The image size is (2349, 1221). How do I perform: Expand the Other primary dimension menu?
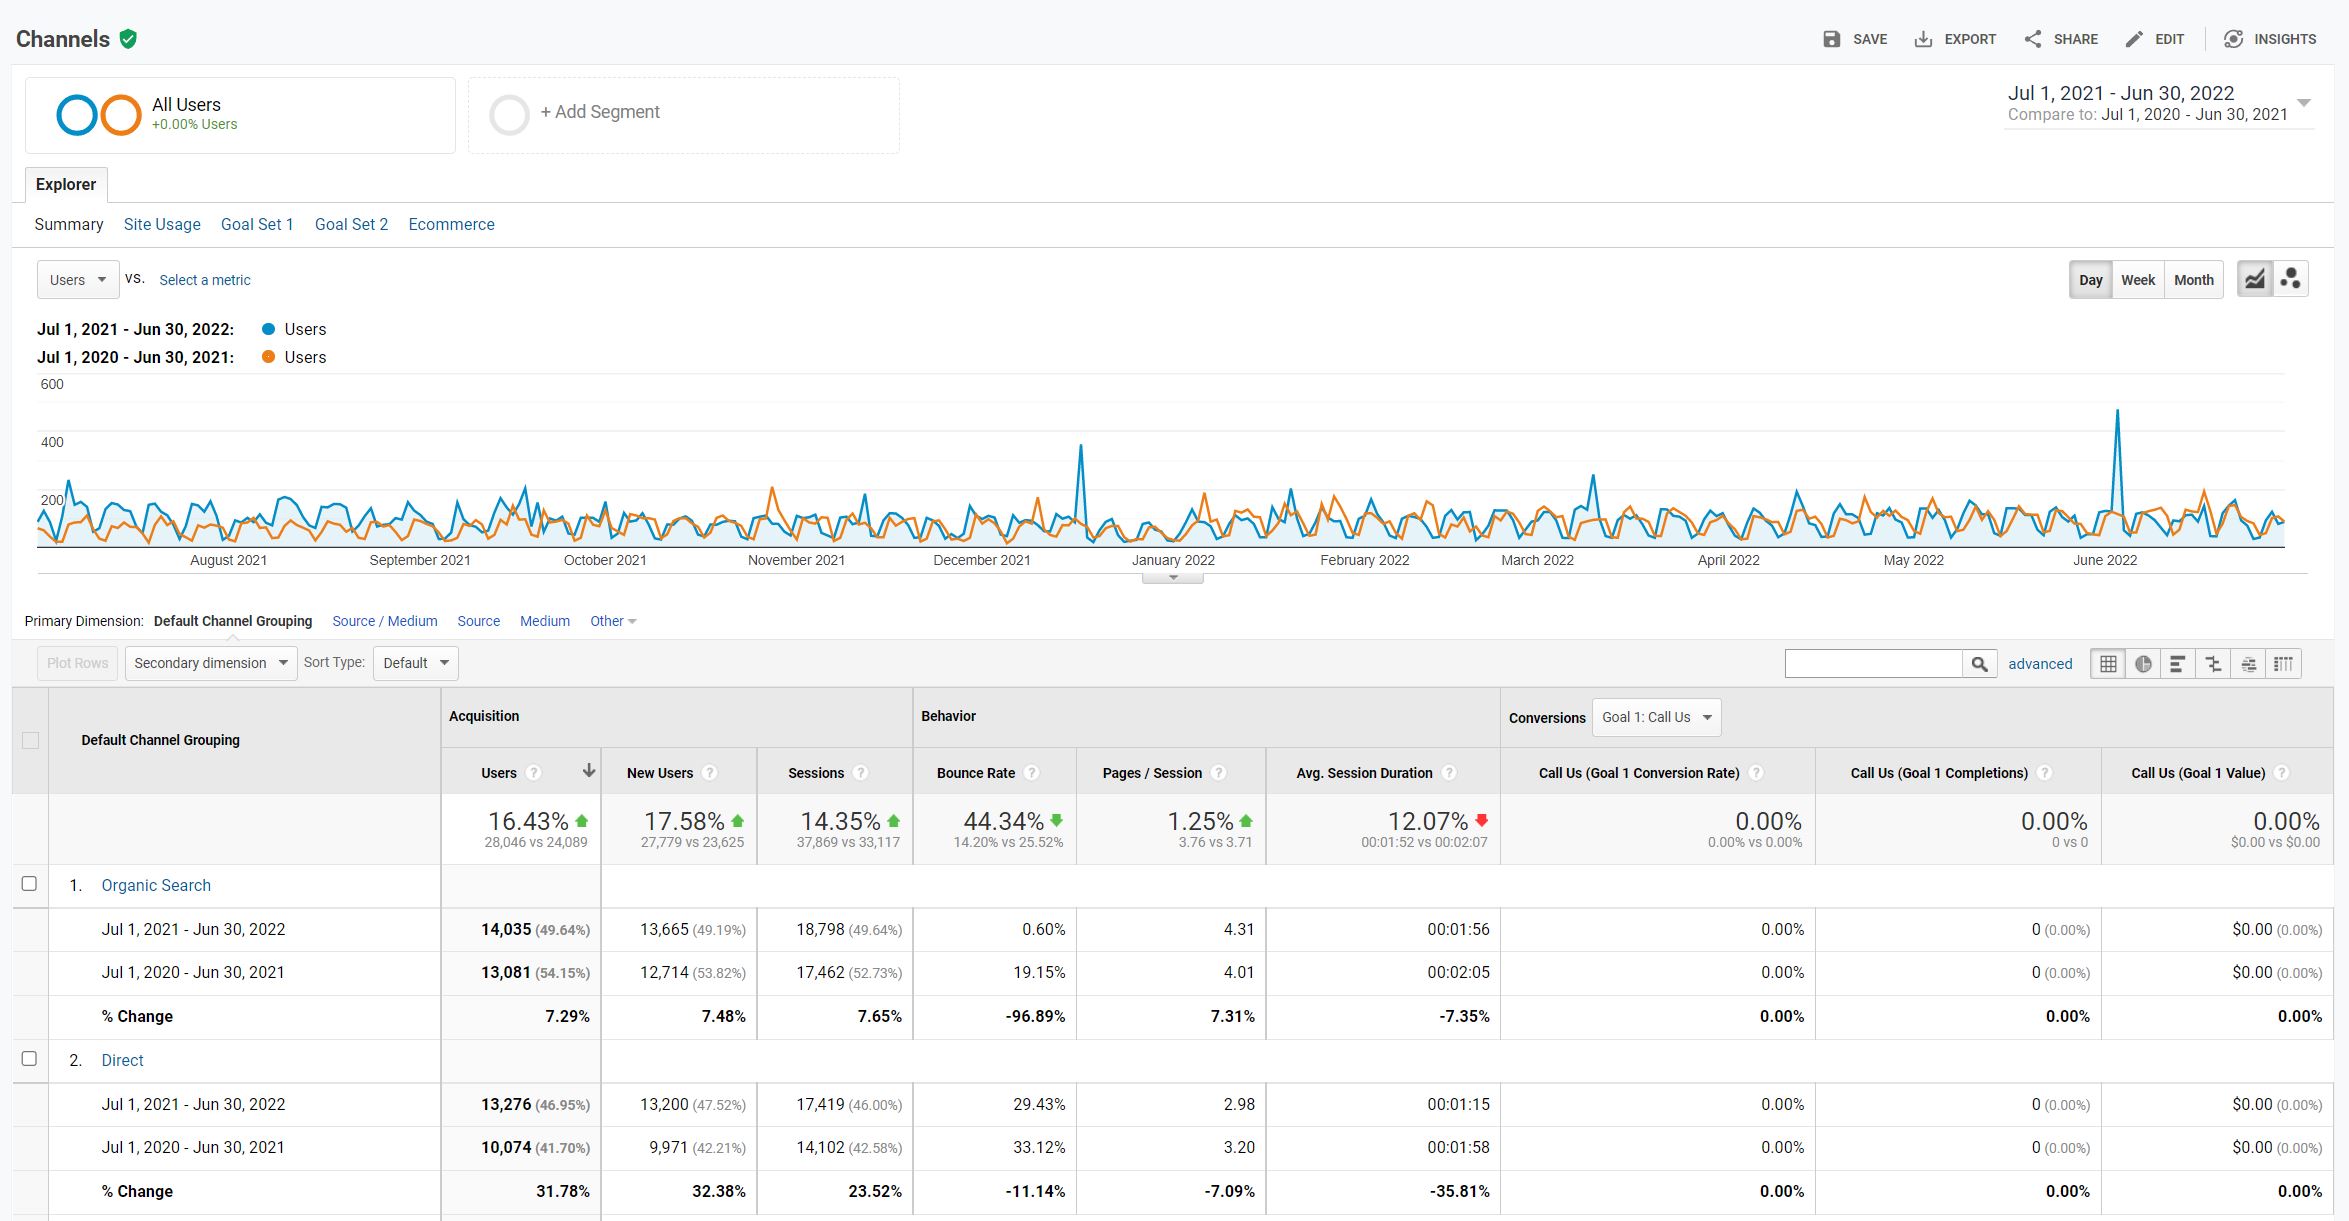(613, 621)
